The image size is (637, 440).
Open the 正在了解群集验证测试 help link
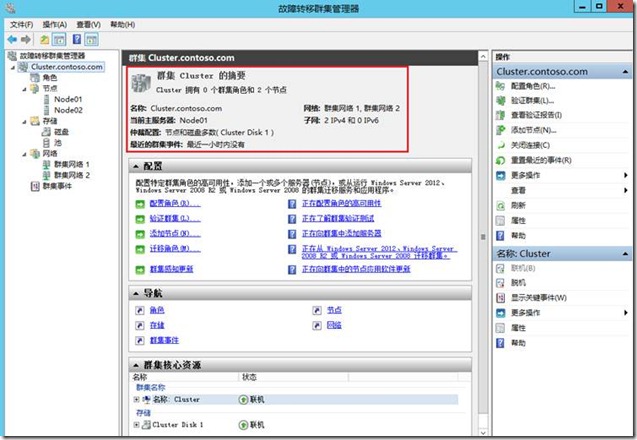(x=338, y=219)
